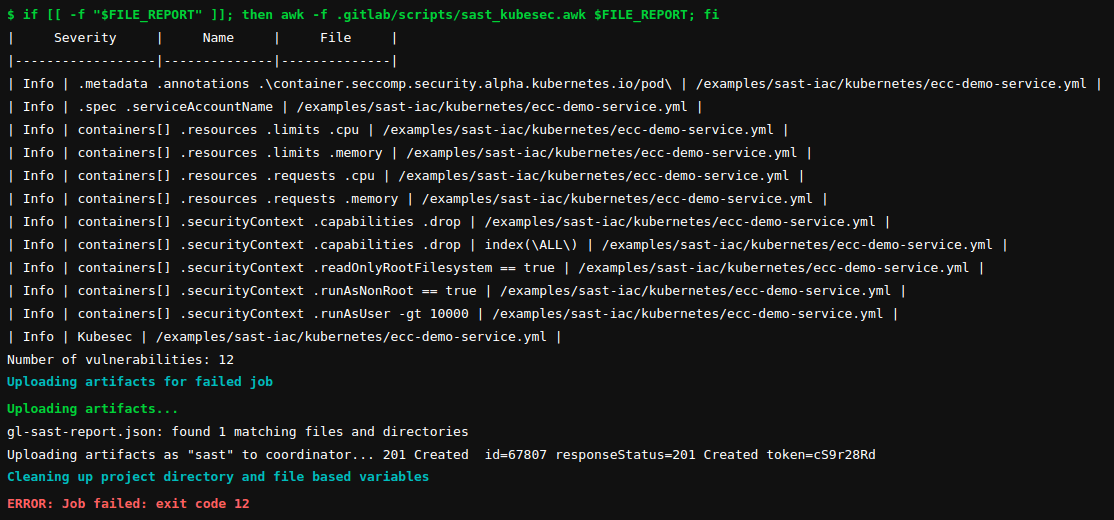
Task: Click the awk command line at top
Action: (362, 15)
